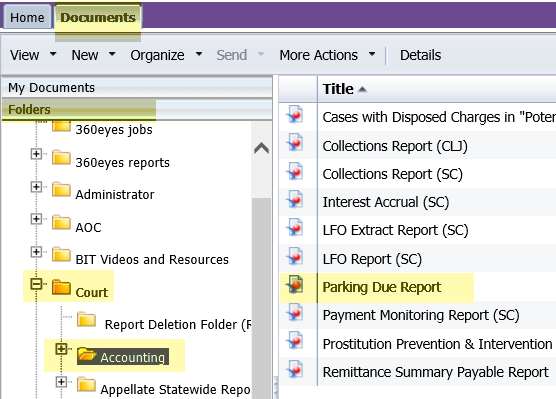Click the Appellate Statewide Reports folder icon
The width and height of the screenshot is (556, 399).
point(87,384)
